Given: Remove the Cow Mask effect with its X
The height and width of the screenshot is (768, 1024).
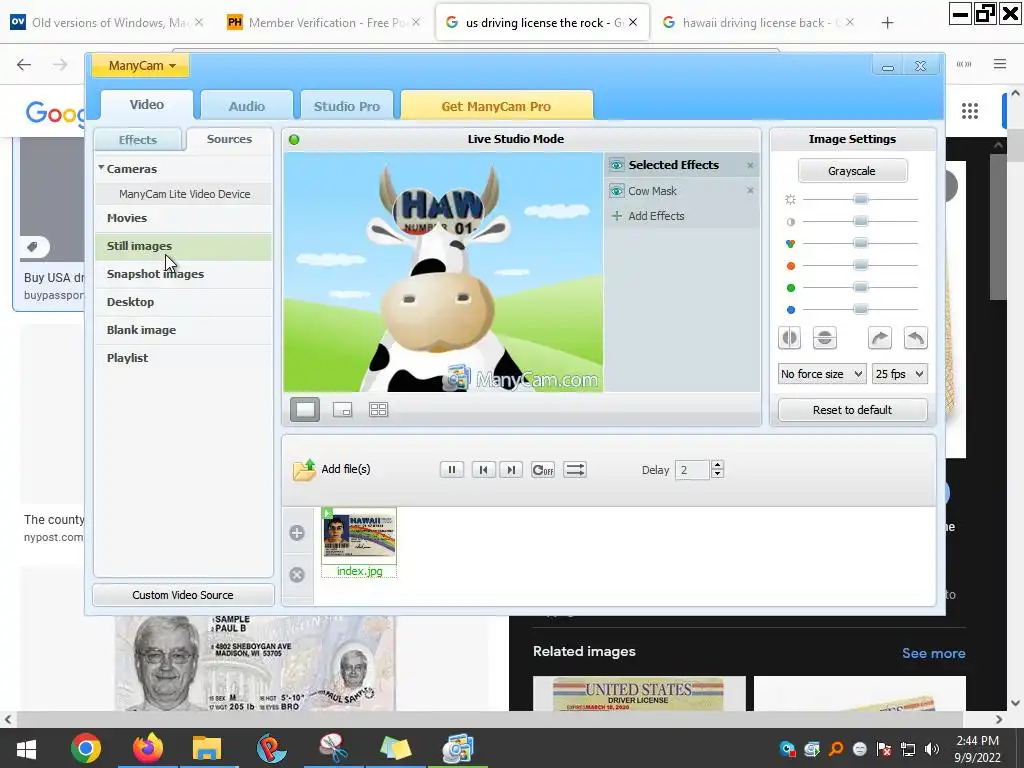Looking at the screenshot, I should (x=750, y=191).
